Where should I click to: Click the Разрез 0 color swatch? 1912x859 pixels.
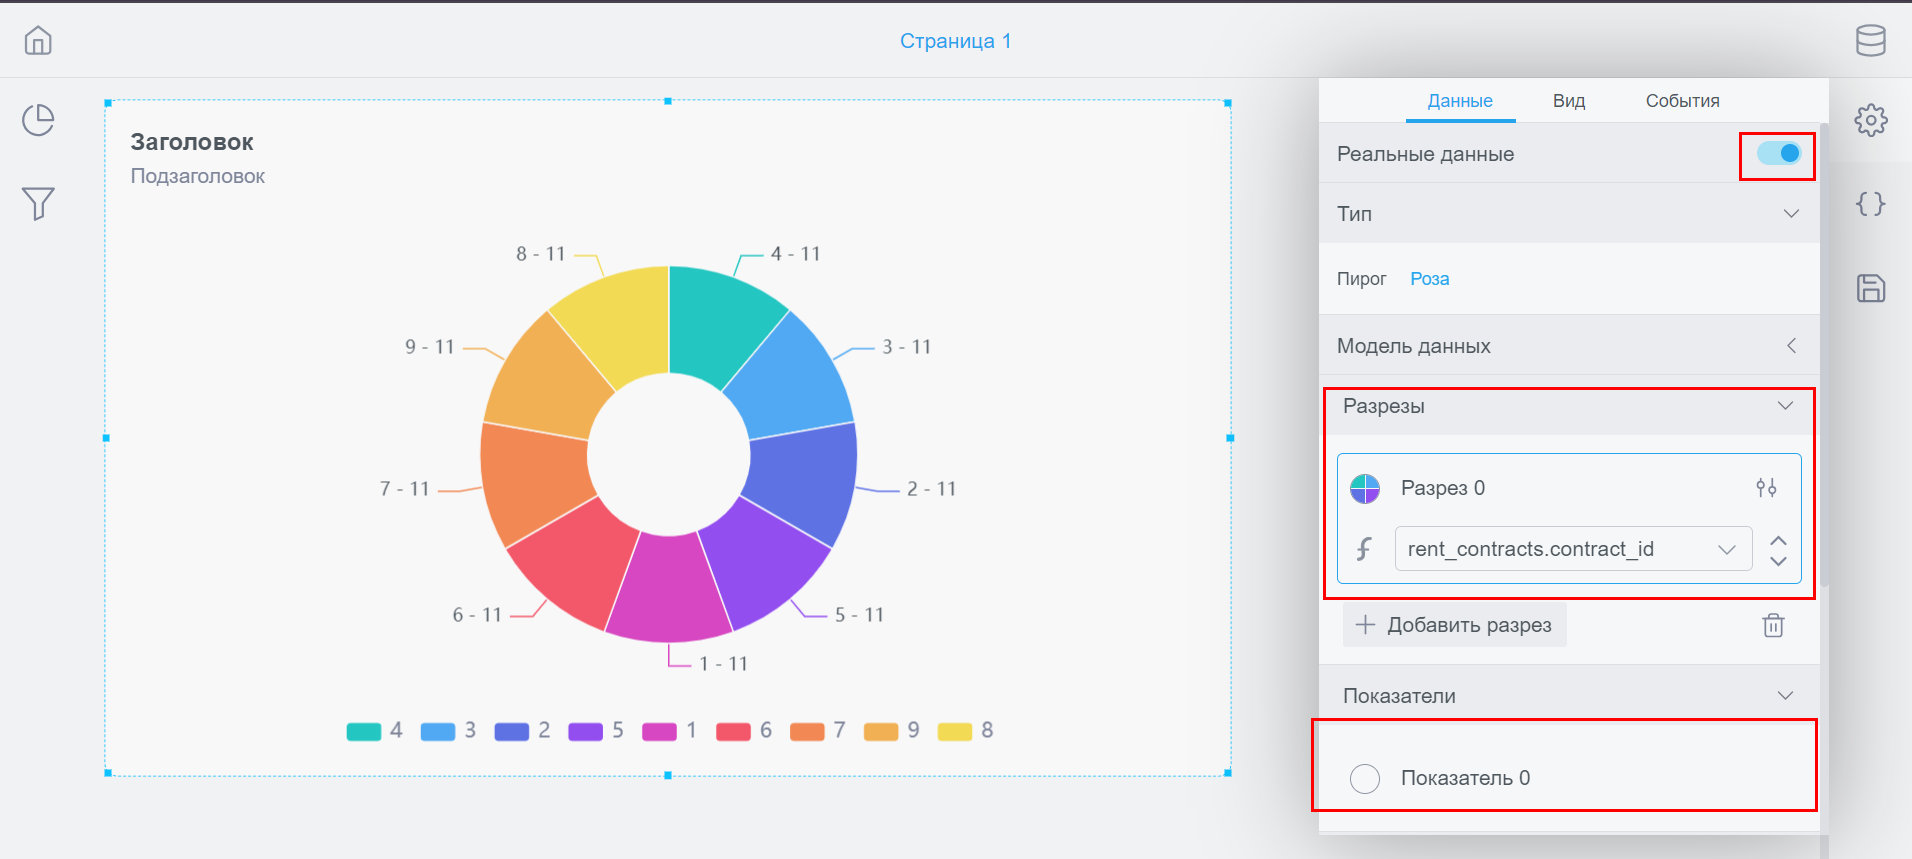[x=1365, y=489]
